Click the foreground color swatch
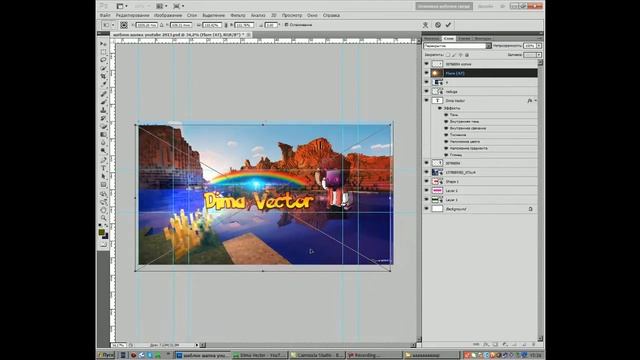640x360 pixels. [102, 232]
